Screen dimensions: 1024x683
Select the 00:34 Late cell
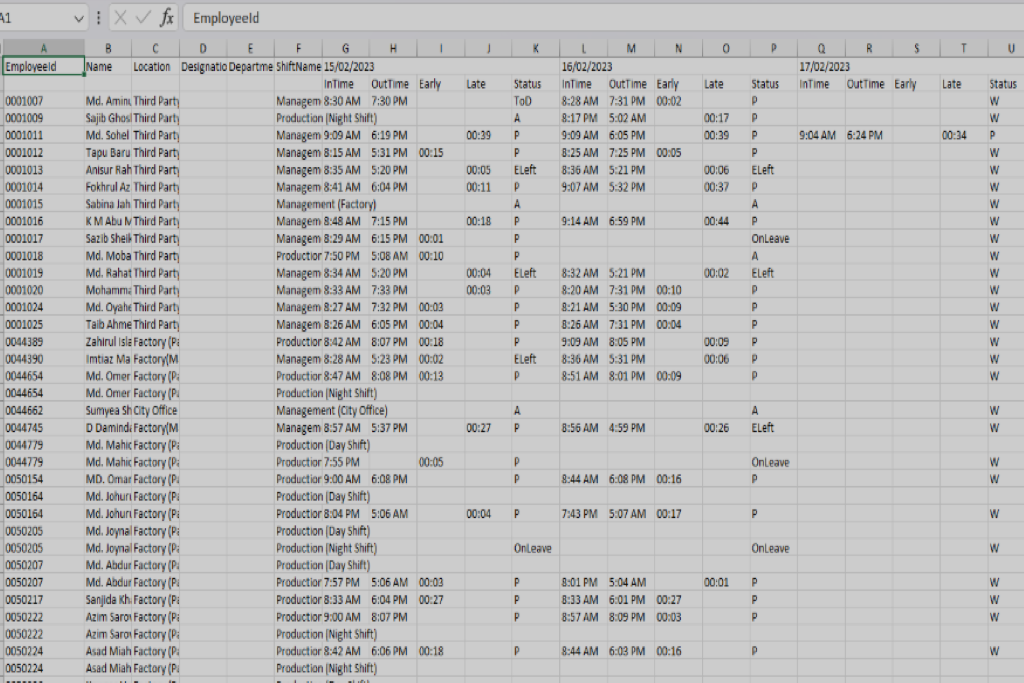pyautogui.click(x=963, y=136)
